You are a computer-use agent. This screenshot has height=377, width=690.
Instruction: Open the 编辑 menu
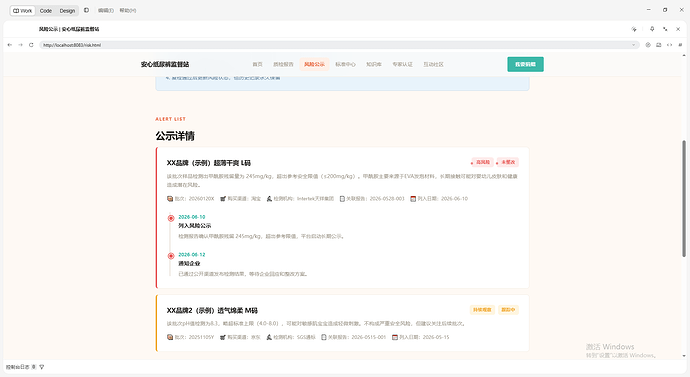tap(106, 11)
